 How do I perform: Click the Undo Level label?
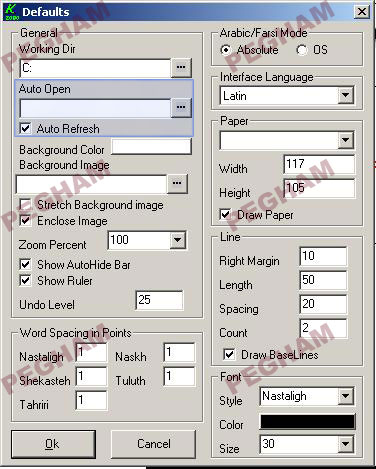pyautogui.click(x=47, y=305)
